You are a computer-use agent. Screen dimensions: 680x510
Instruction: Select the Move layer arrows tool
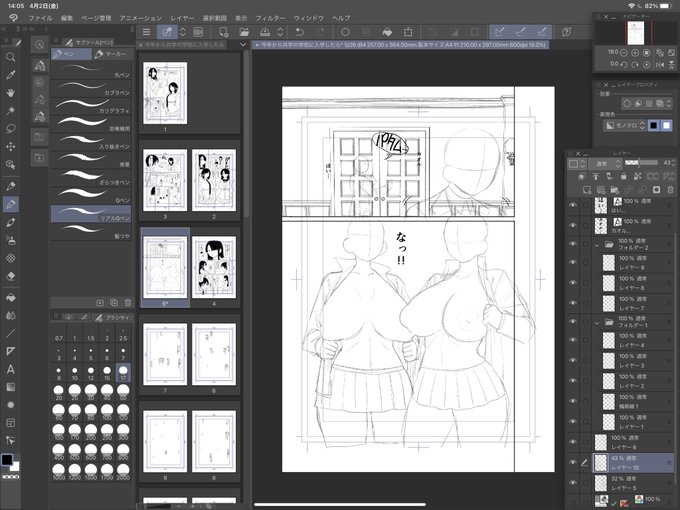[x=11, y=147]
